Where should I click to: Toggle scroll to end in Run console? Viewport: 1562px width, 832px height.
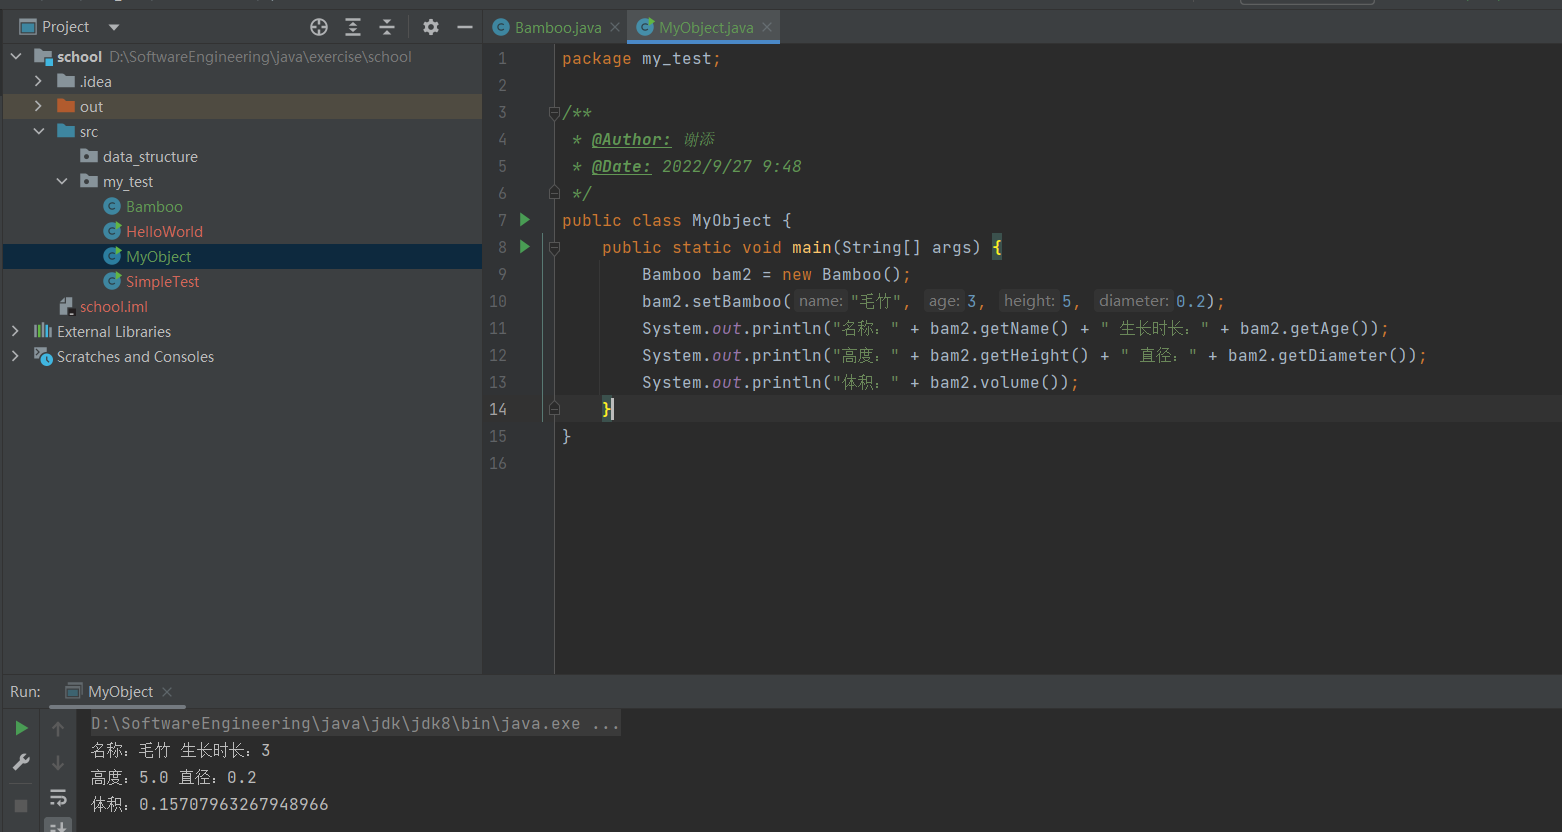pos(58,825)
